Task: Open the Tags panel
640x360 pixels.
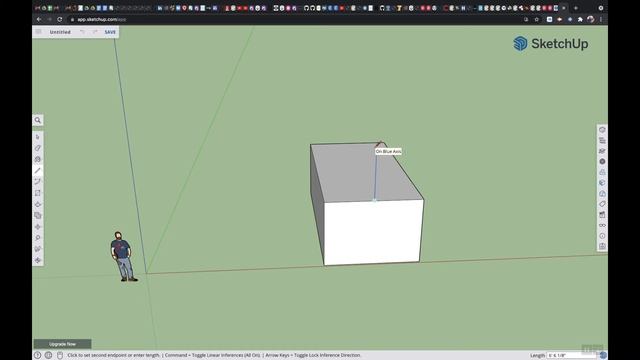Action: [x=602, y=204]
